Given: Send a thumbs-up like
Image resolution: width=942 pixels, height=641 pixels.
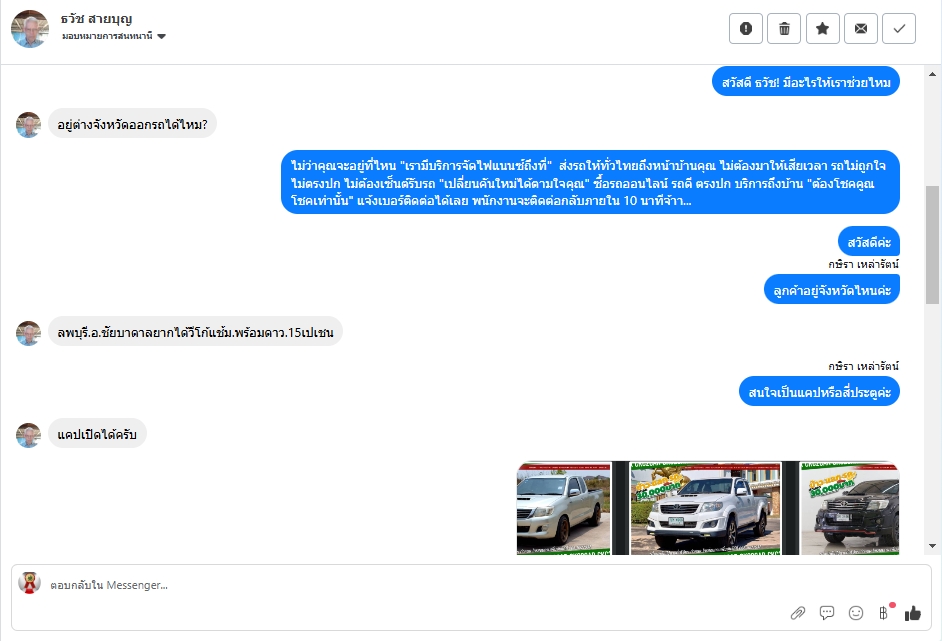Looking at the screenshot, I should [913, 613].
